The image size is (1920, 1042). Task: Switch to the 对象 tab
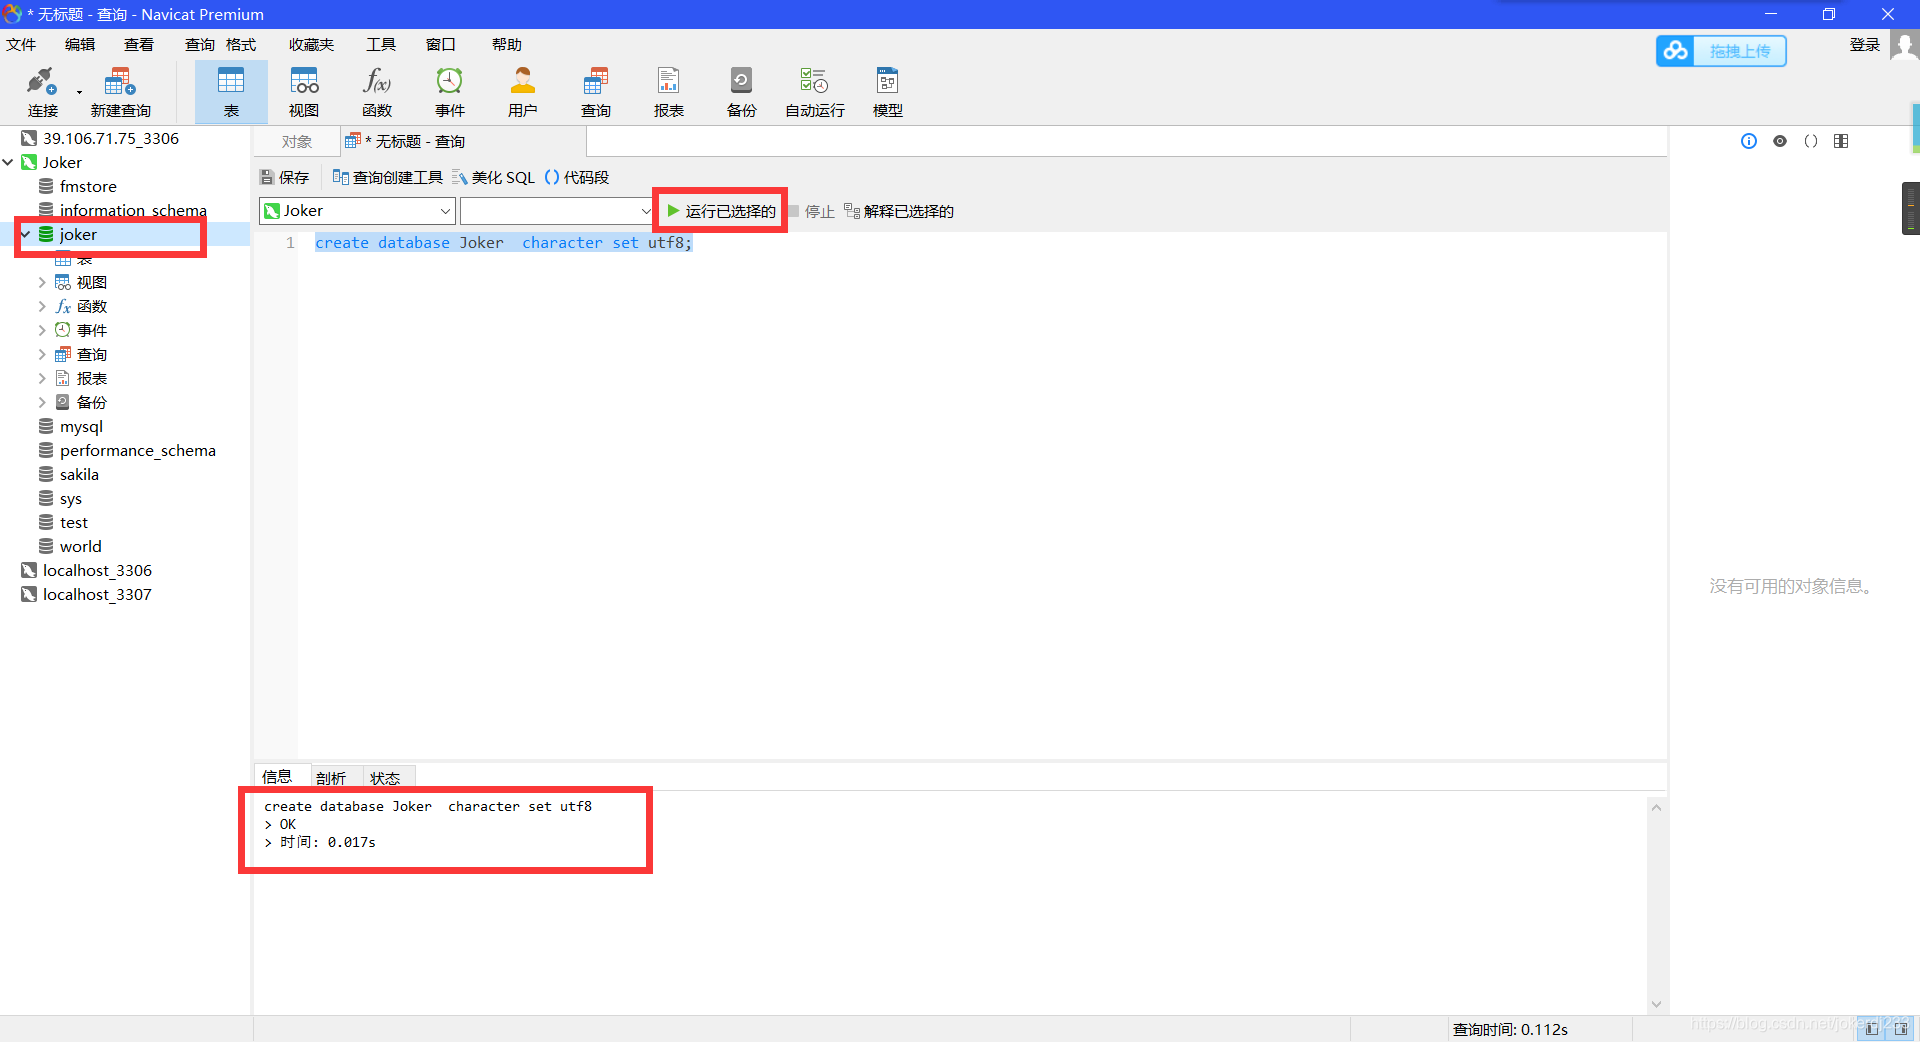297,142
